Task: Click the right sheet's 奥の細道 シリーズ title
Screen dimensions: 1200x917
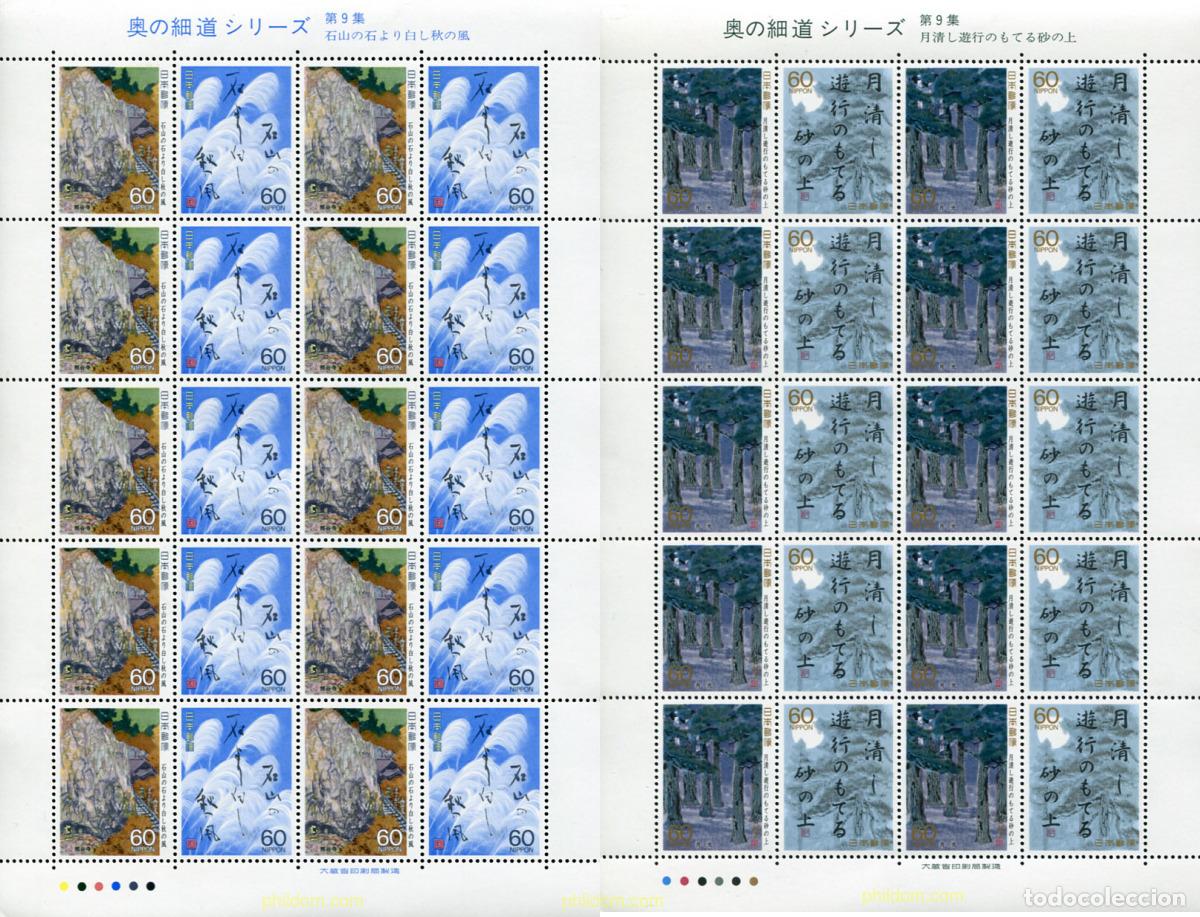Action: [x=814, y=27]
